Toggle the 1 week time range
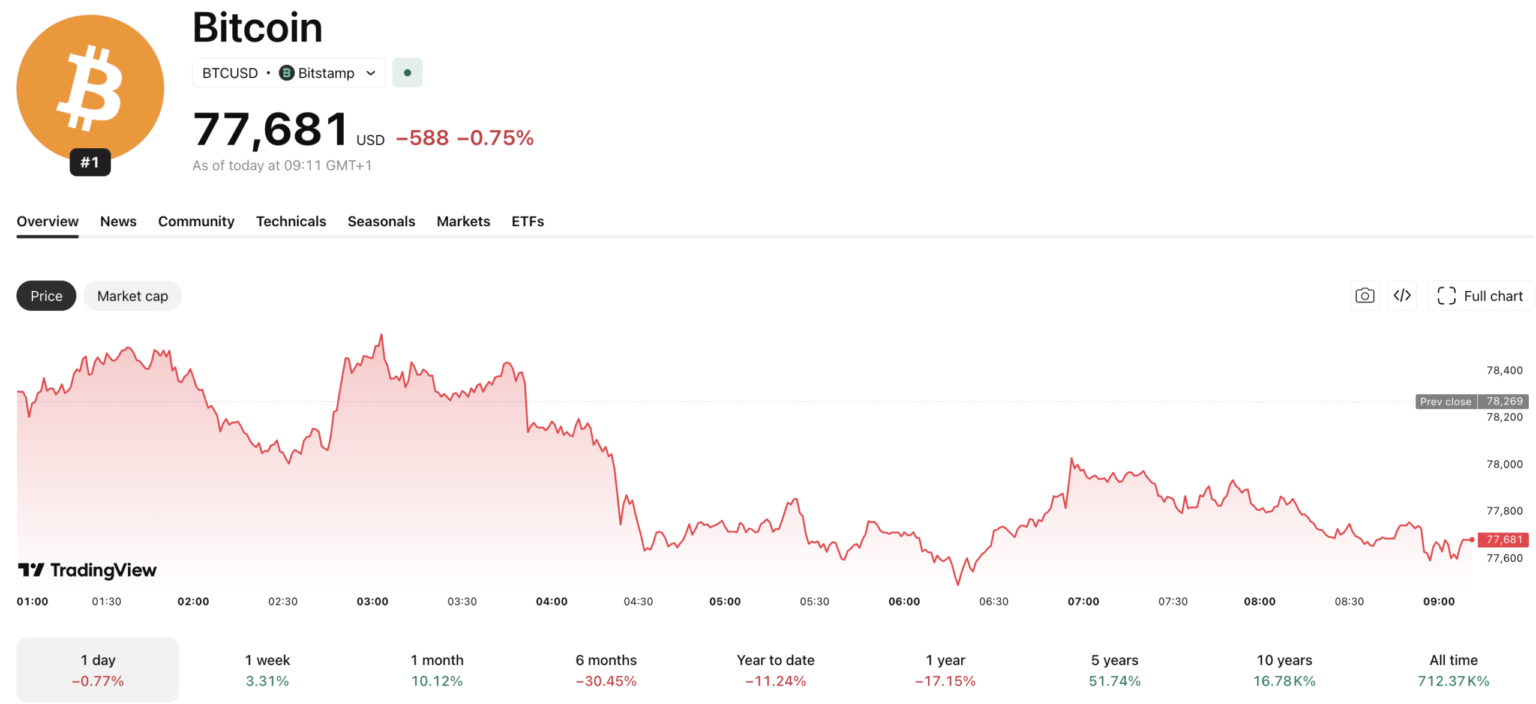Screen dimensions: 1536x704 (x=267, y=669)
